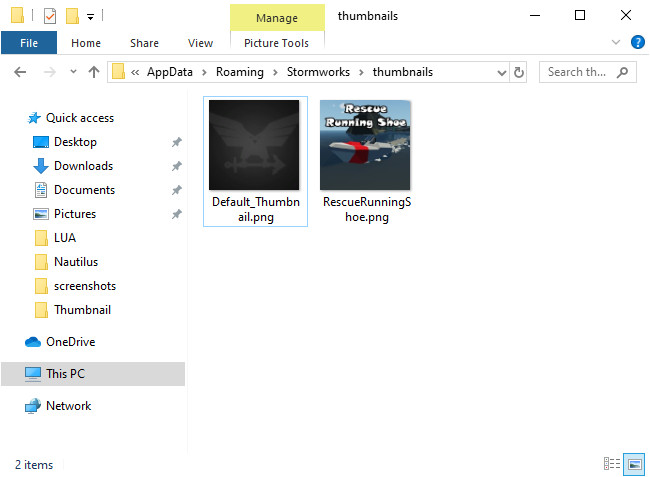Image resolution: width=650 pixels, height=477 pixels.
Task: Open the Nautilus folder in sidebar
Action: pyautogui.click(x=76, y=262)
